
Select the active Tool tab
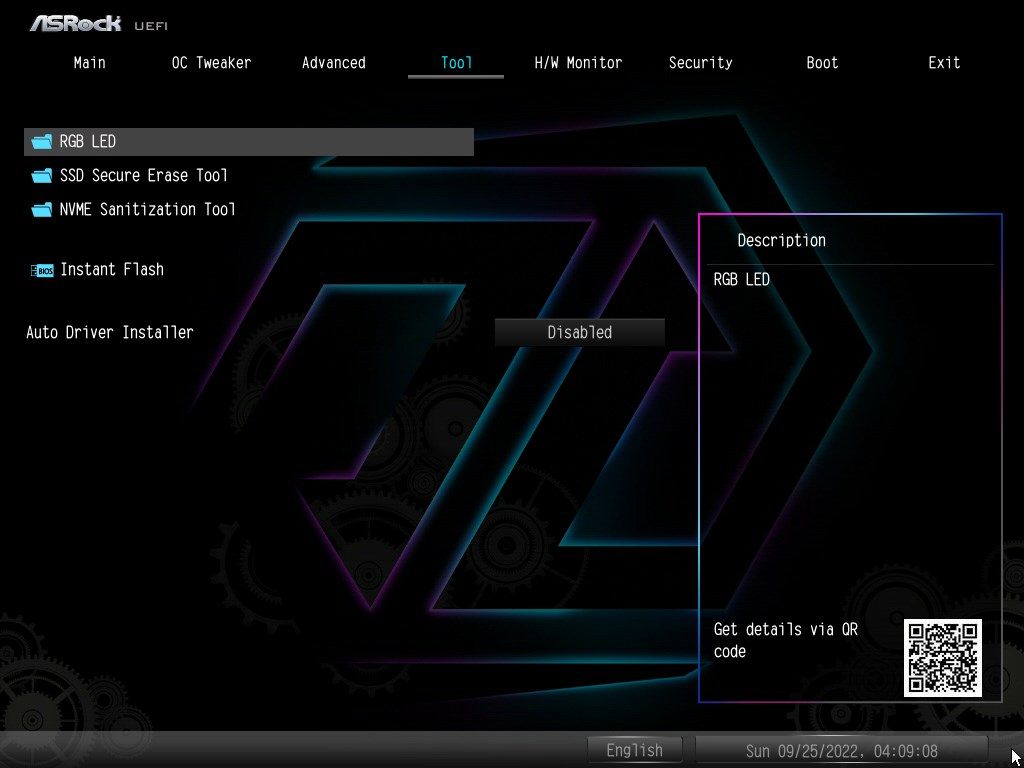(456, 63)
